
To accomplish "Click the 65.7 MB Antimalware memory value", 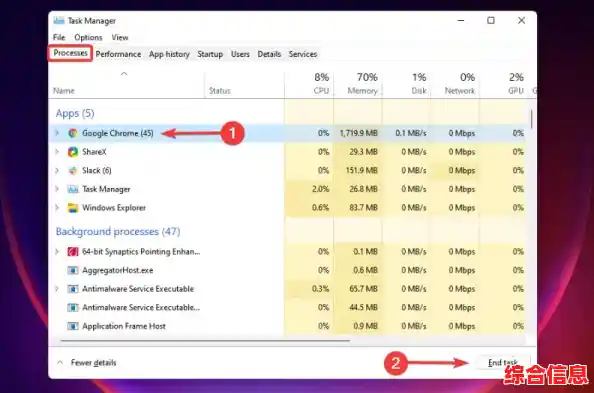I will pos(363,289).
